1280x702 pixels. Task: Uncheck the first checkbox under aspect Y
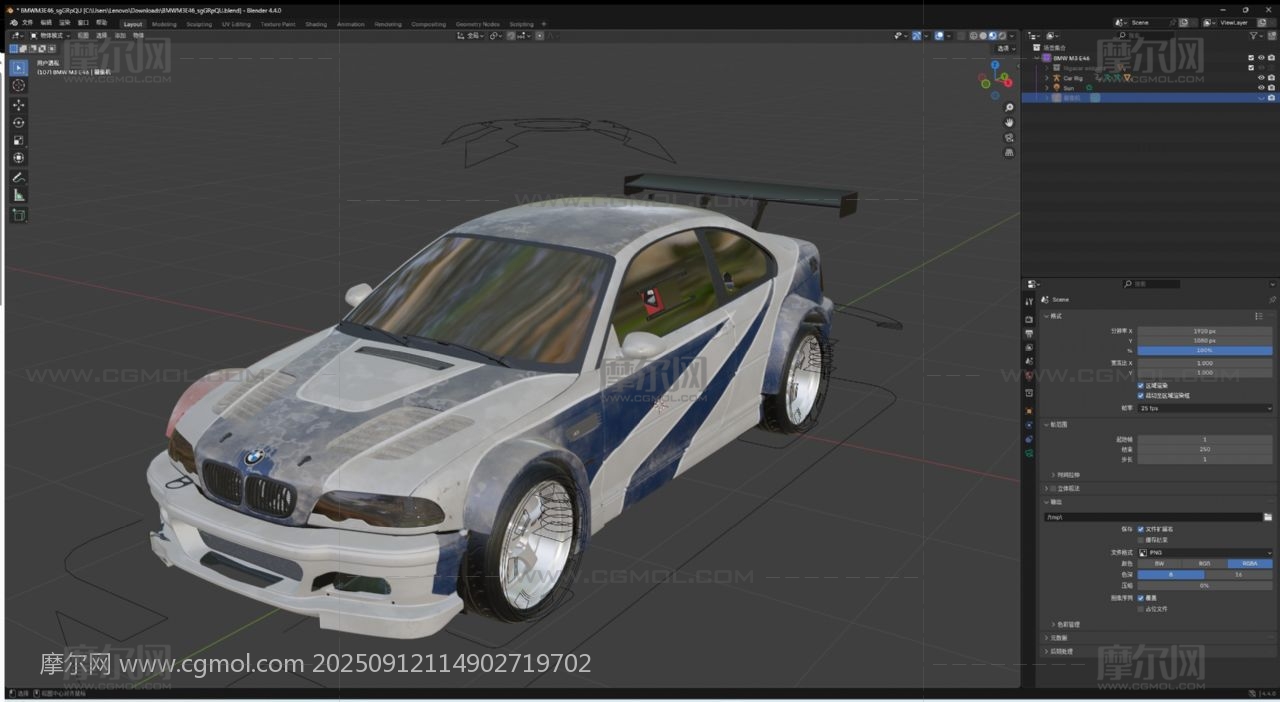(x=1140, y=385)
